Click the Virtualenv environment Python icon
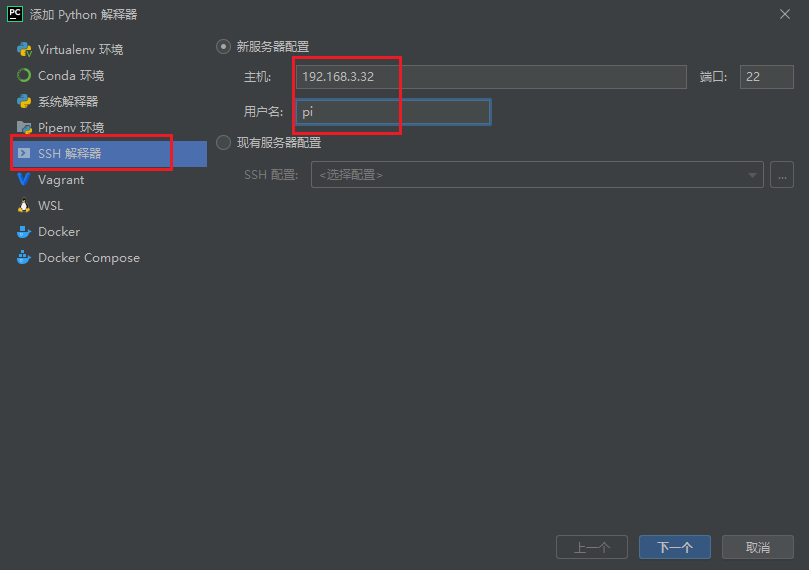The height and width of the screenshot is (570, 809). [24, 50]
